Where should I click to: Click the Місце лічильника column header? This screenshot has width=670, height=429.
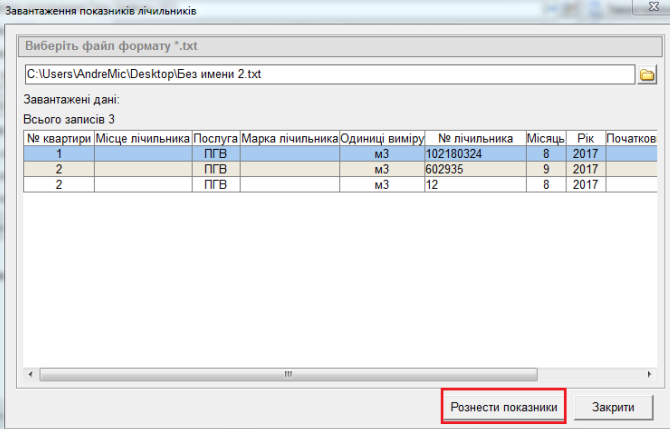[142, 138]
